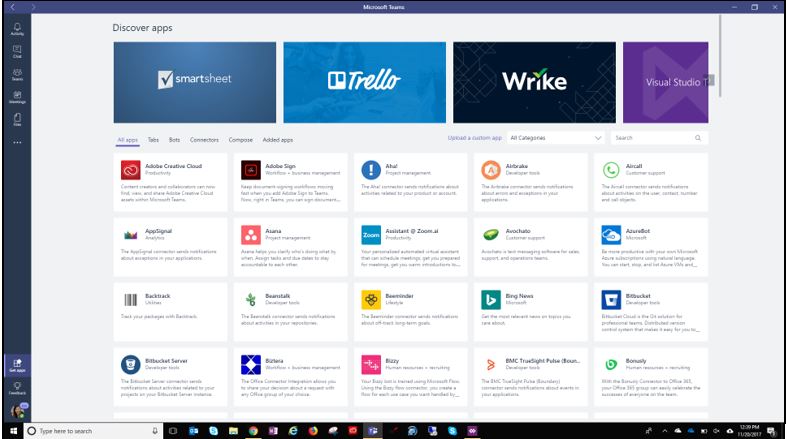787x439 pixels.
Task: Switch to the Tabs filter tab
Action: coord(153,140)
